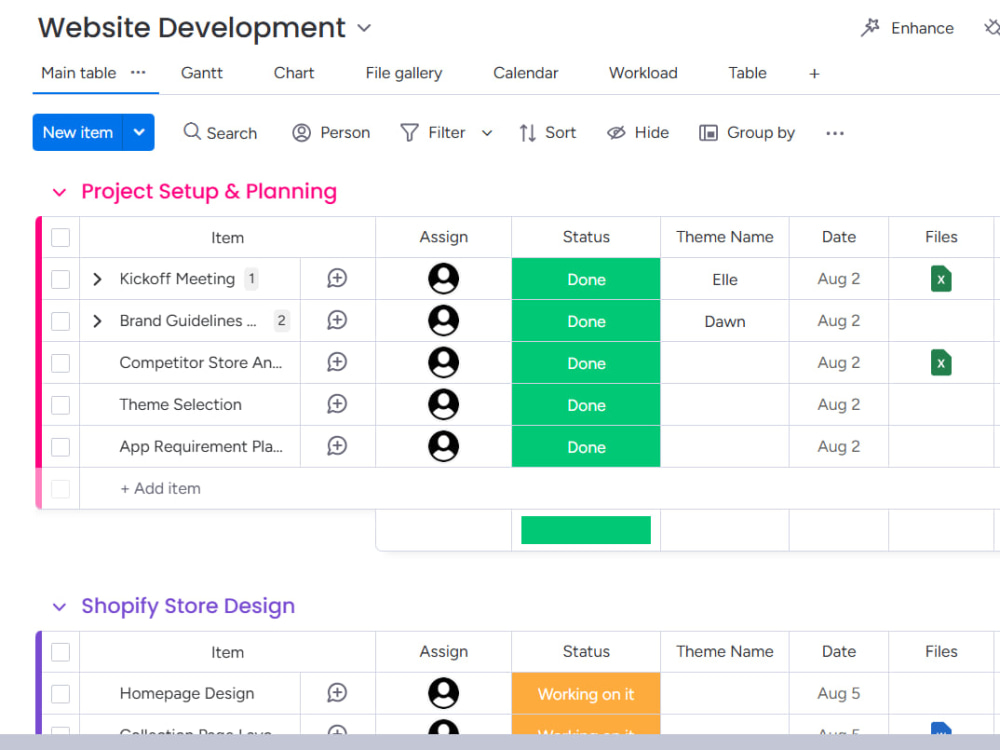Open the New item dropdown arrow

point(139,132)
